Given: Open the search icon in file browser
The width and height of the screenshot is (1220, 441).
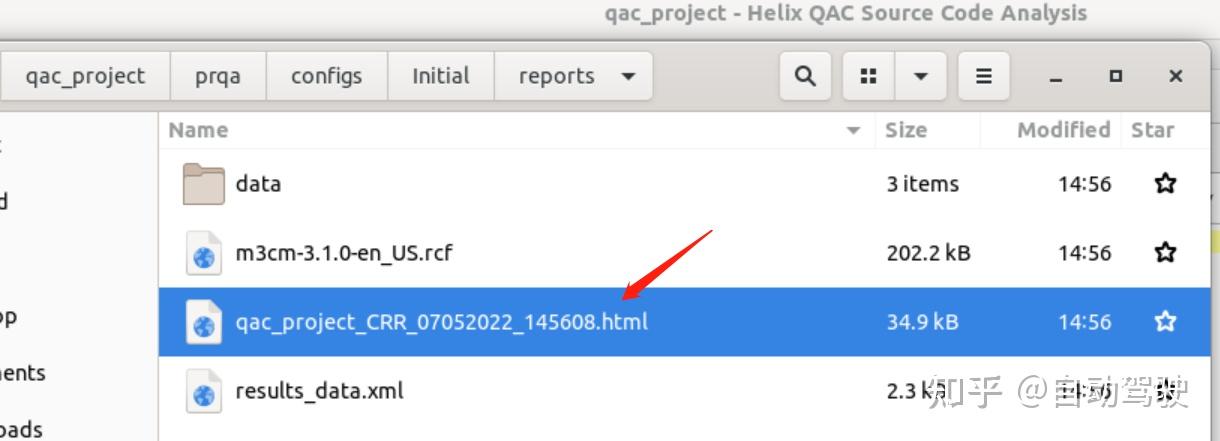Looking at the screenshot, I should [x=804, y=76].
